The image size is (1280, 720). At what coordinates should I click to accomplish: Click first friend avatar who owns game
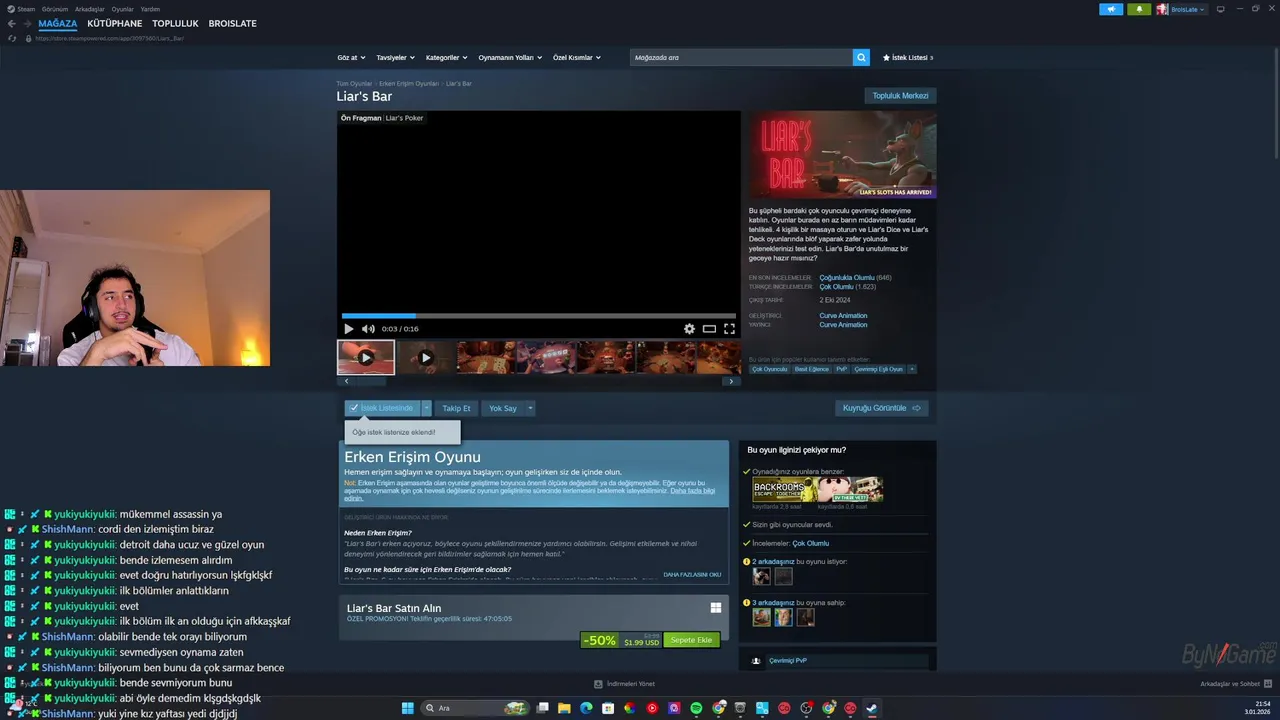pyautogui.click(x=762, y=617)
